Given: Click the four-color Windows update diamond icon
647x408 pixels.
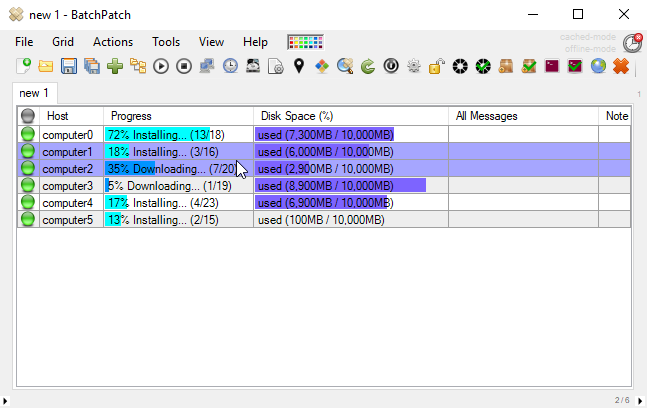Looking at the screenshot, I should (322, 66).
